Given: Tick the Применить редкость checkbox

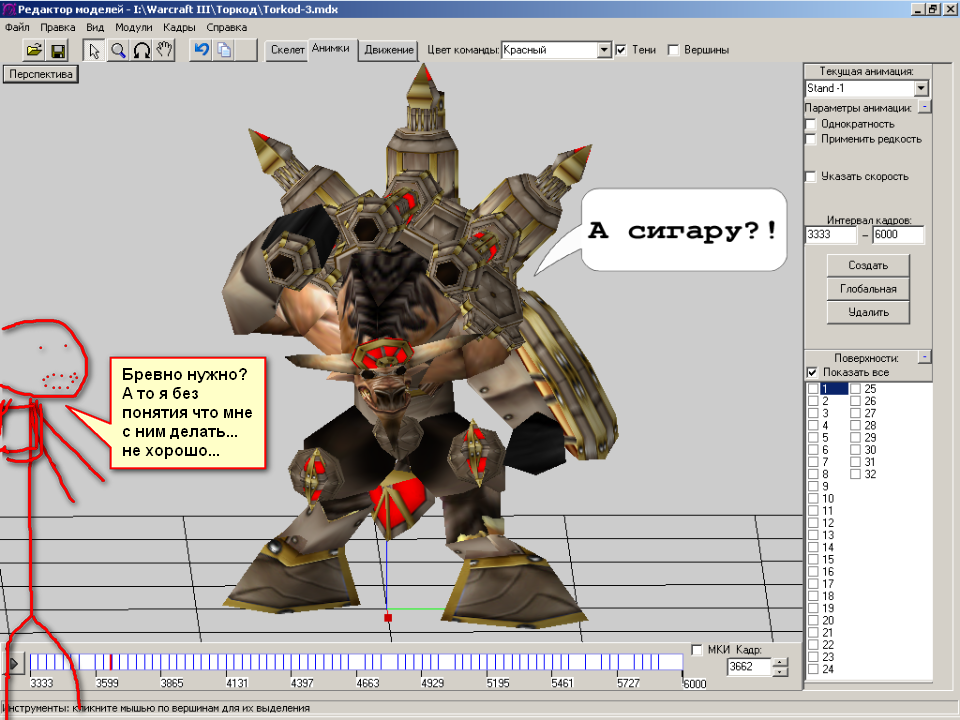Looking at the screenshot, I should pos(811,140).
